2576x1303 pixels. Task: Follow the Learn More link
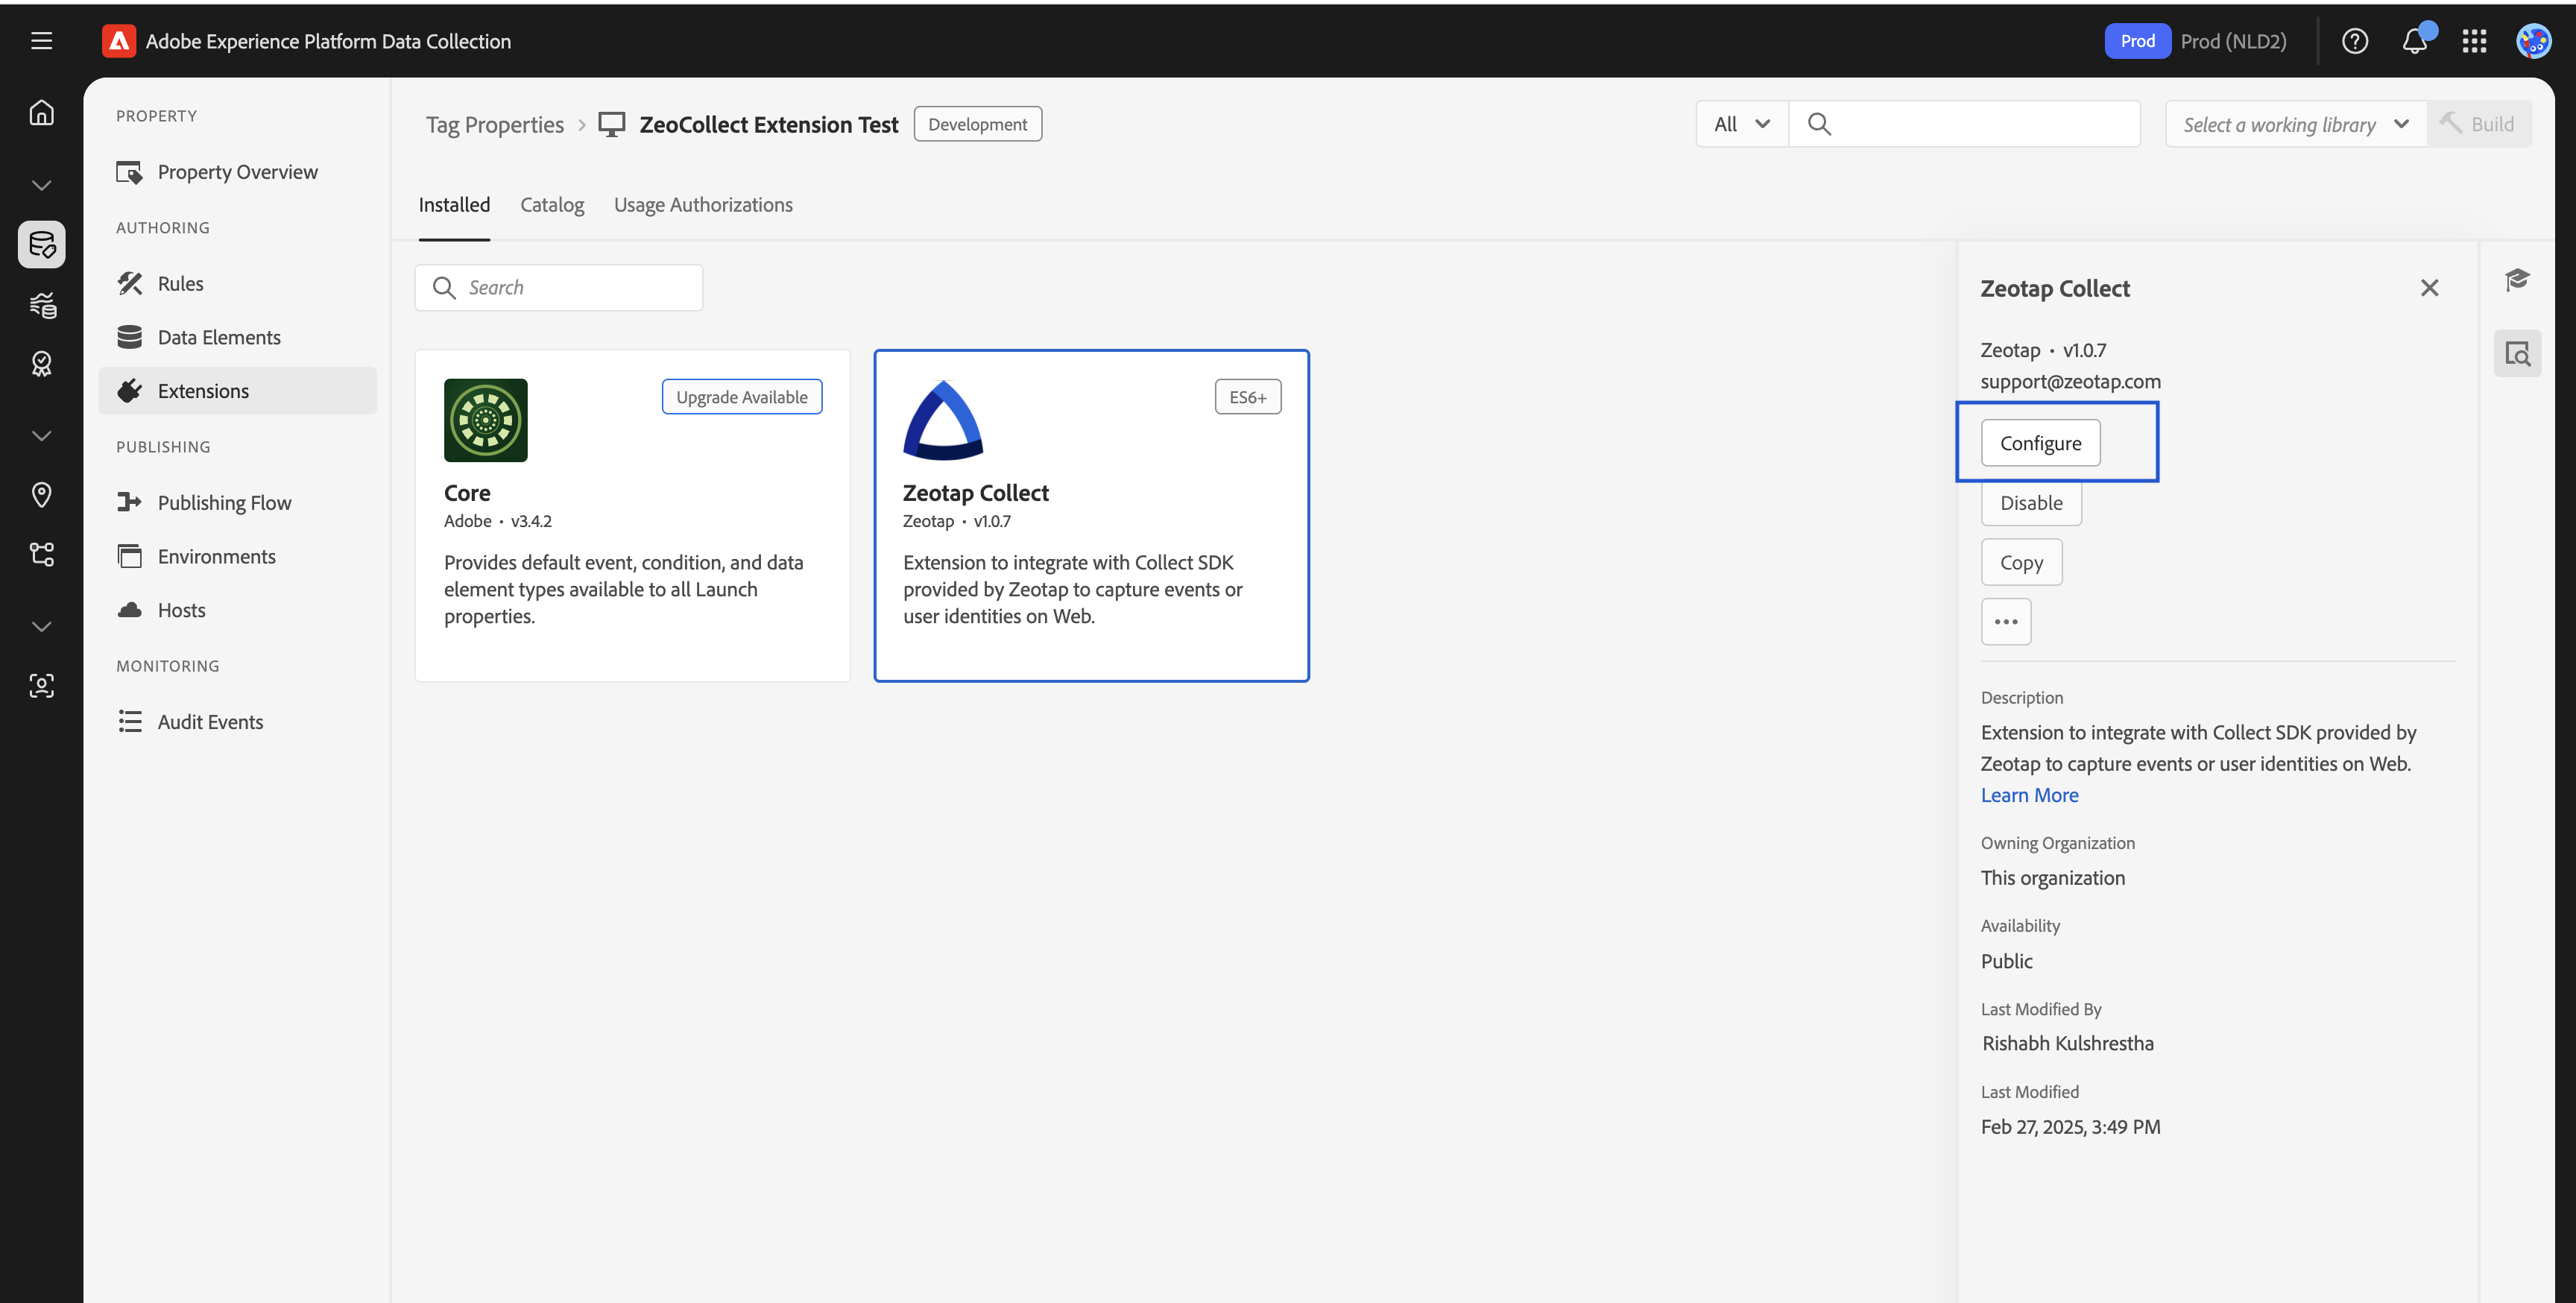click(x=2029, y=795)
